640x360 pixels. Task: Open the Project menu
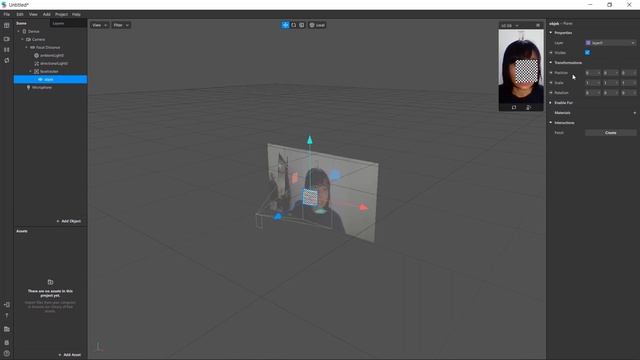(x=61, y=14)
